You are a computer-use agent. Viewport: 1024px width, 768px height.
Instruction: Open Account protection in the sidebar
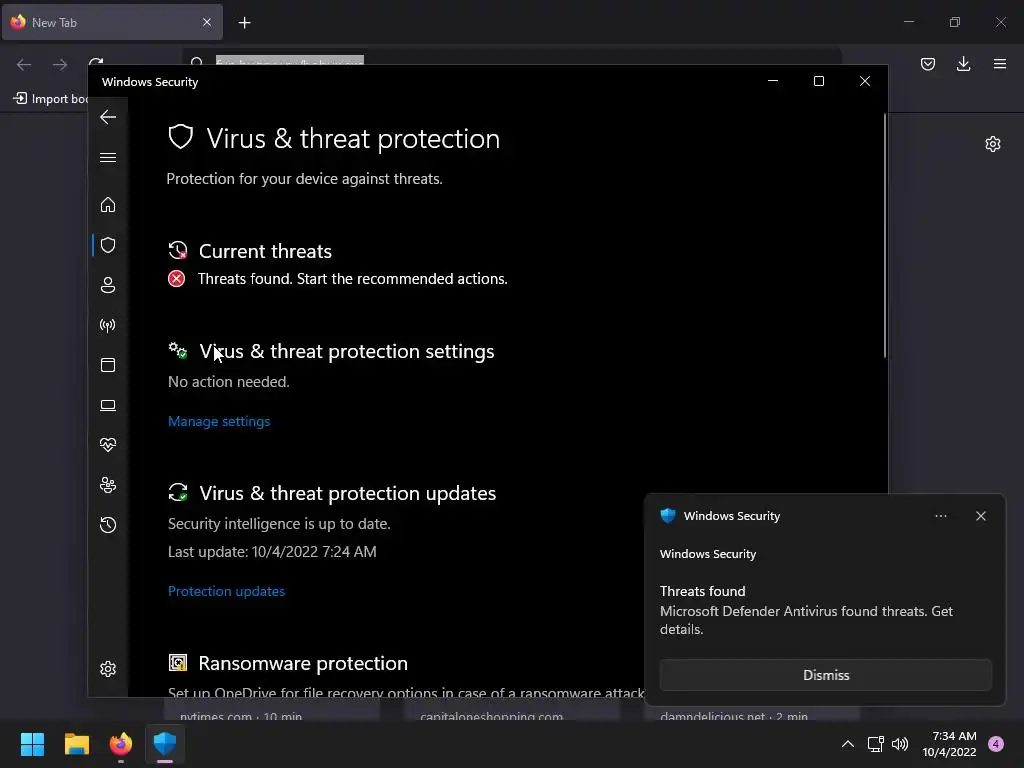[x=108, y=285]
